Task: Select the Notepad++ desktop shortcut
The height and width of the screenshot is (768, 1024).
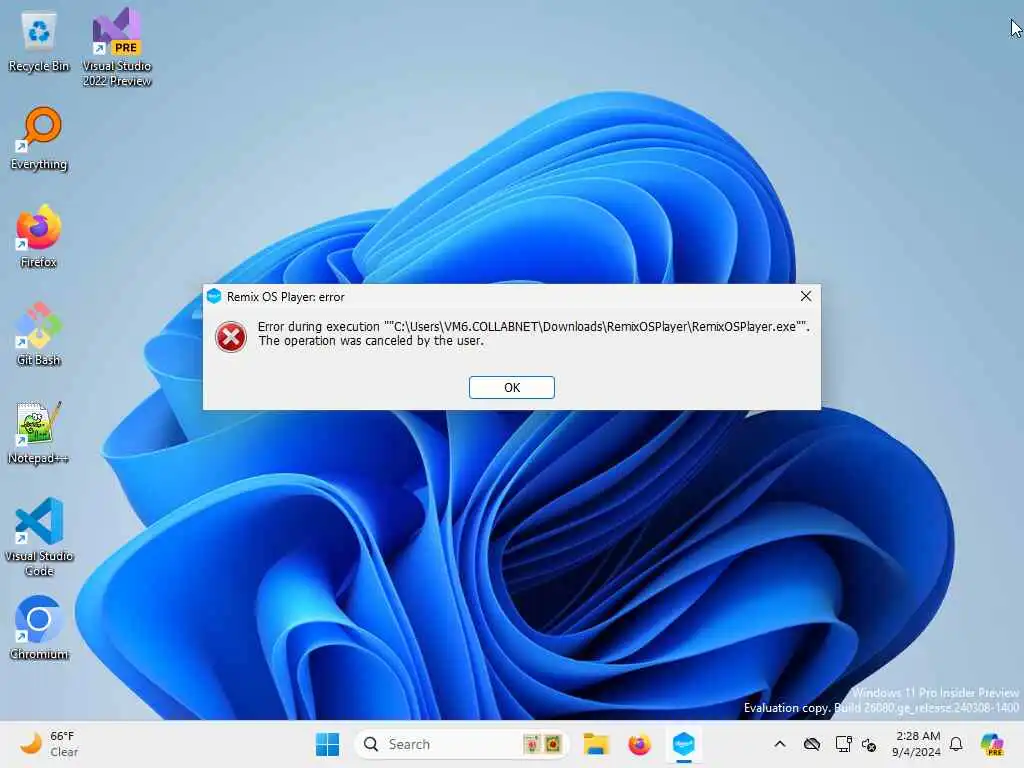Action: point(39,432)
